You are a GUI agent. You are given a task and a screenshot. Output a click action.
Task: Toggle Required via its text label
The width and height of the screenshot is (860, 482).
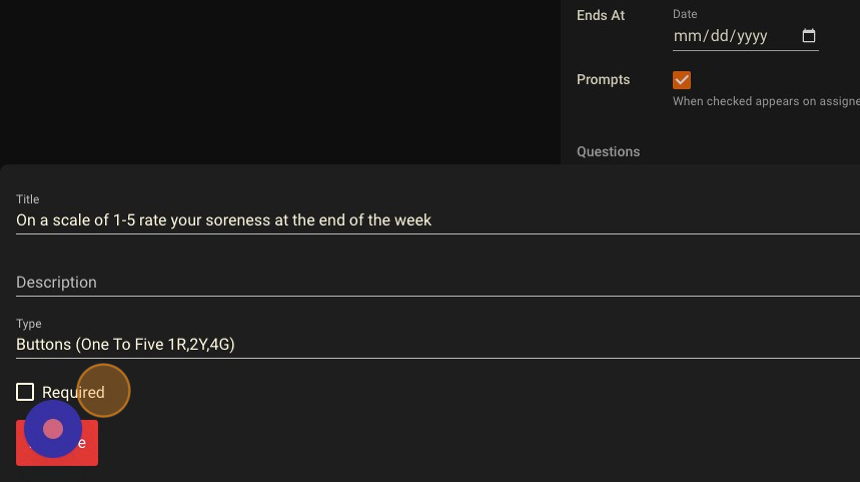click(x=73, y=393)
